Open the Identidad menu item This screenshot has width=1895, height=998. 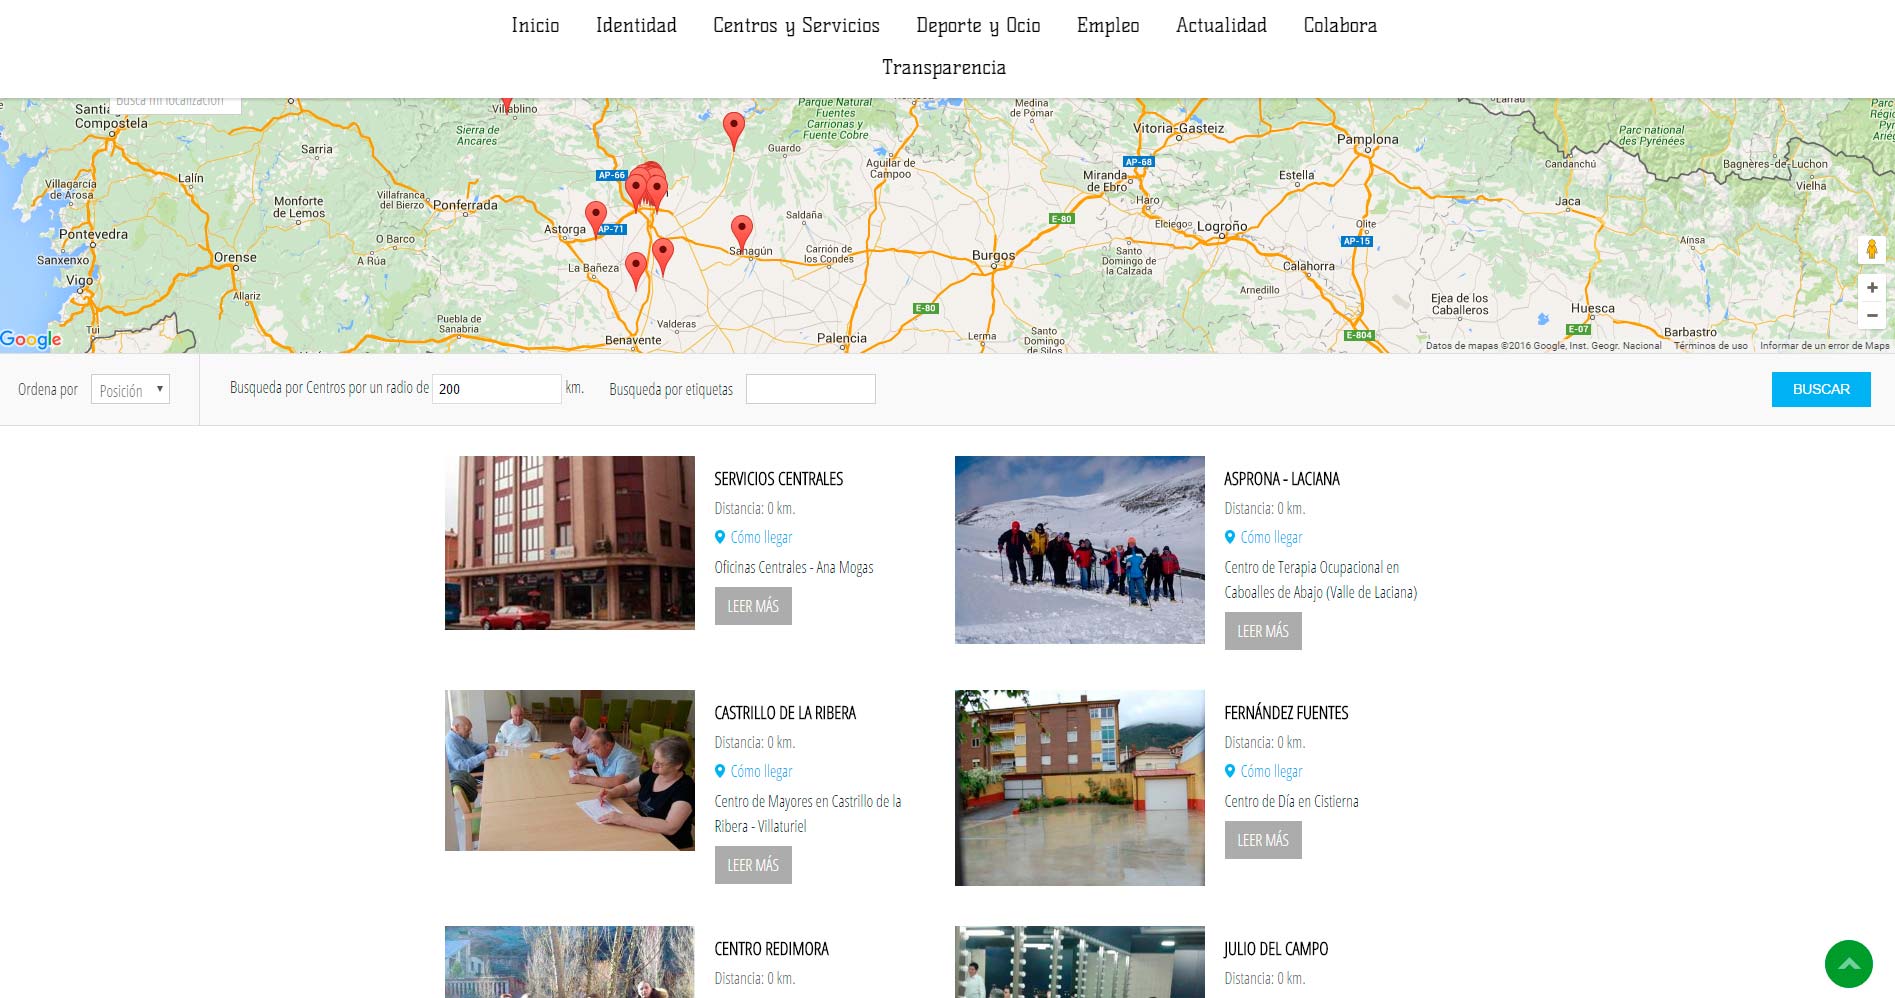click(x=636, y=25)
